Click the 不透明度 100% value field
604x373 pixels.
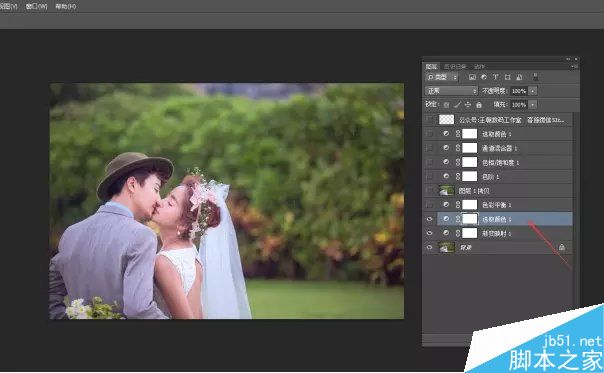tap(519, 91)
